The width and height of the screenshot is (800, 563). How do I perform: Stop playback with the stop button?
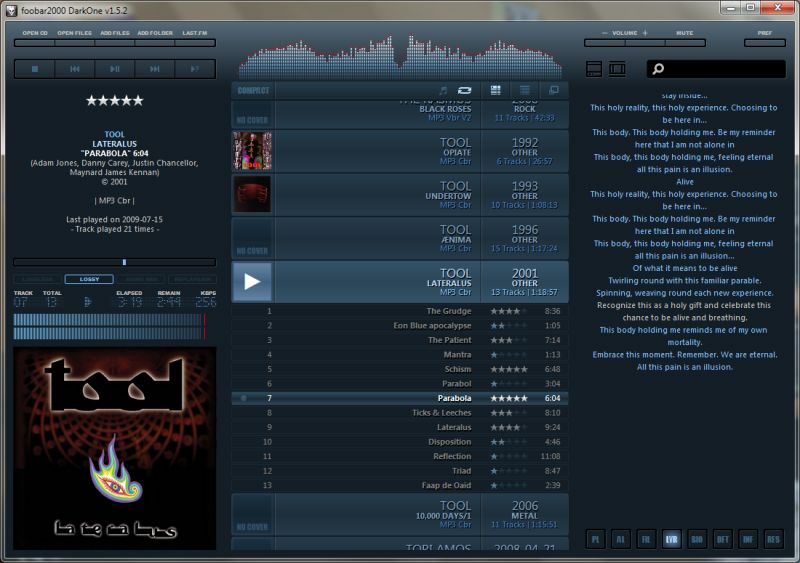click(35, 69)
